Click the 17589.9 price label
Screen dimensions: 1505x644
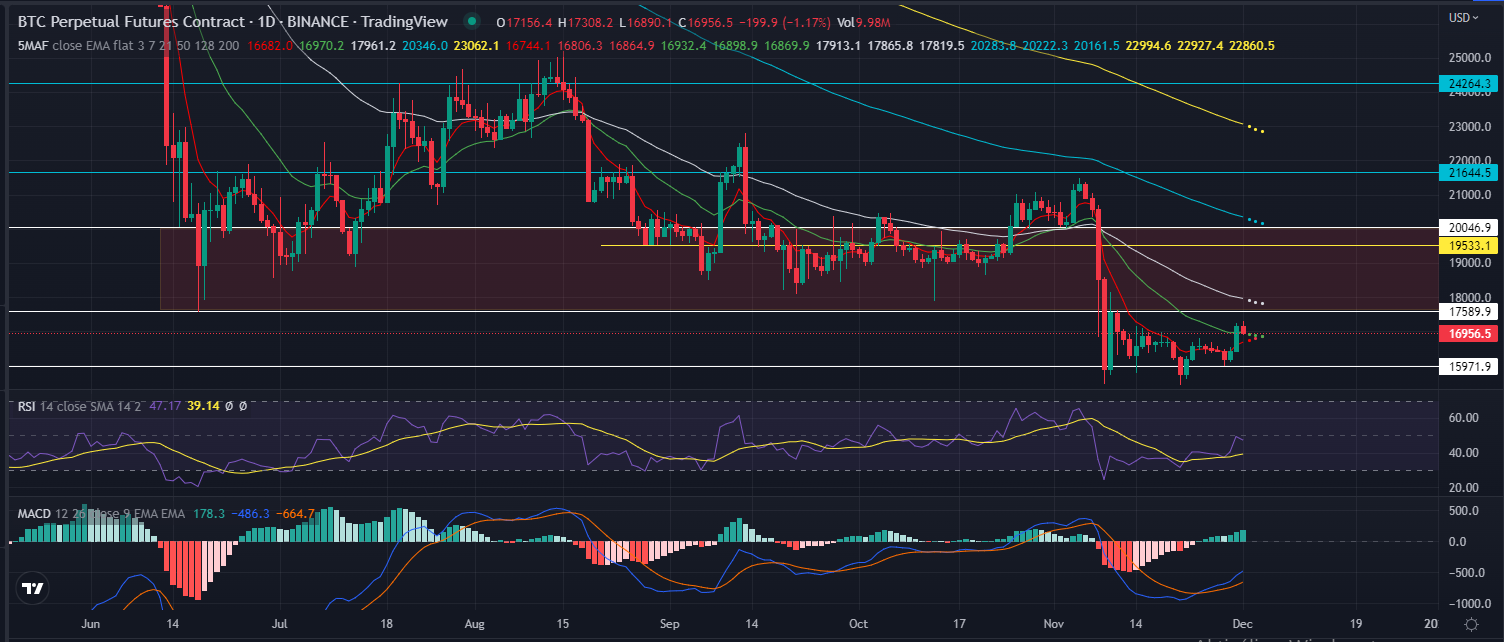tap(1467, 312)
